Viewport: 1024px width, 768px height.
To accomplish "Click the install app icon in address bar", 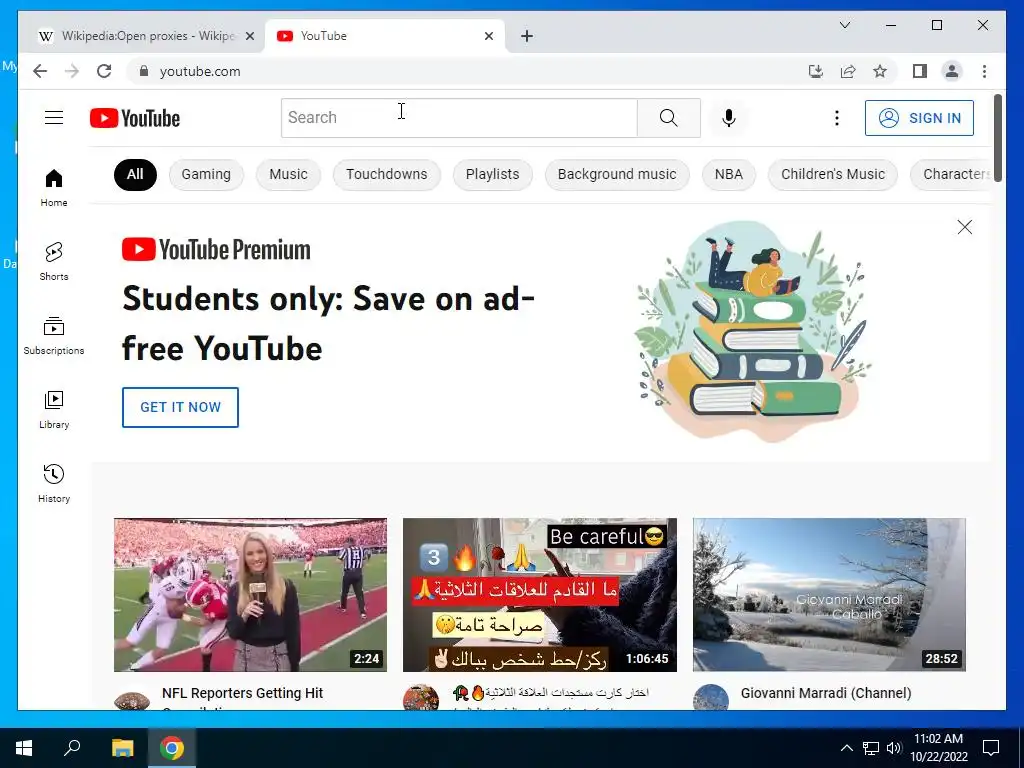I will [x=816, y=71].
